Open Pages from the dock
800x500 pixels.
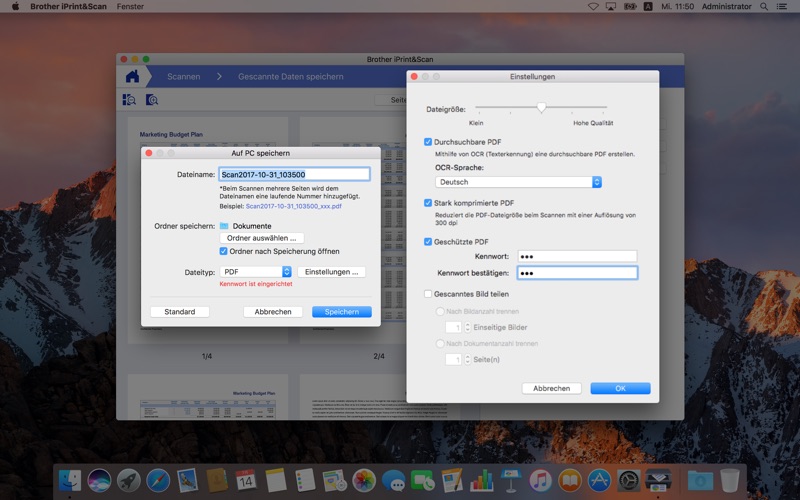tap(452, 480)
